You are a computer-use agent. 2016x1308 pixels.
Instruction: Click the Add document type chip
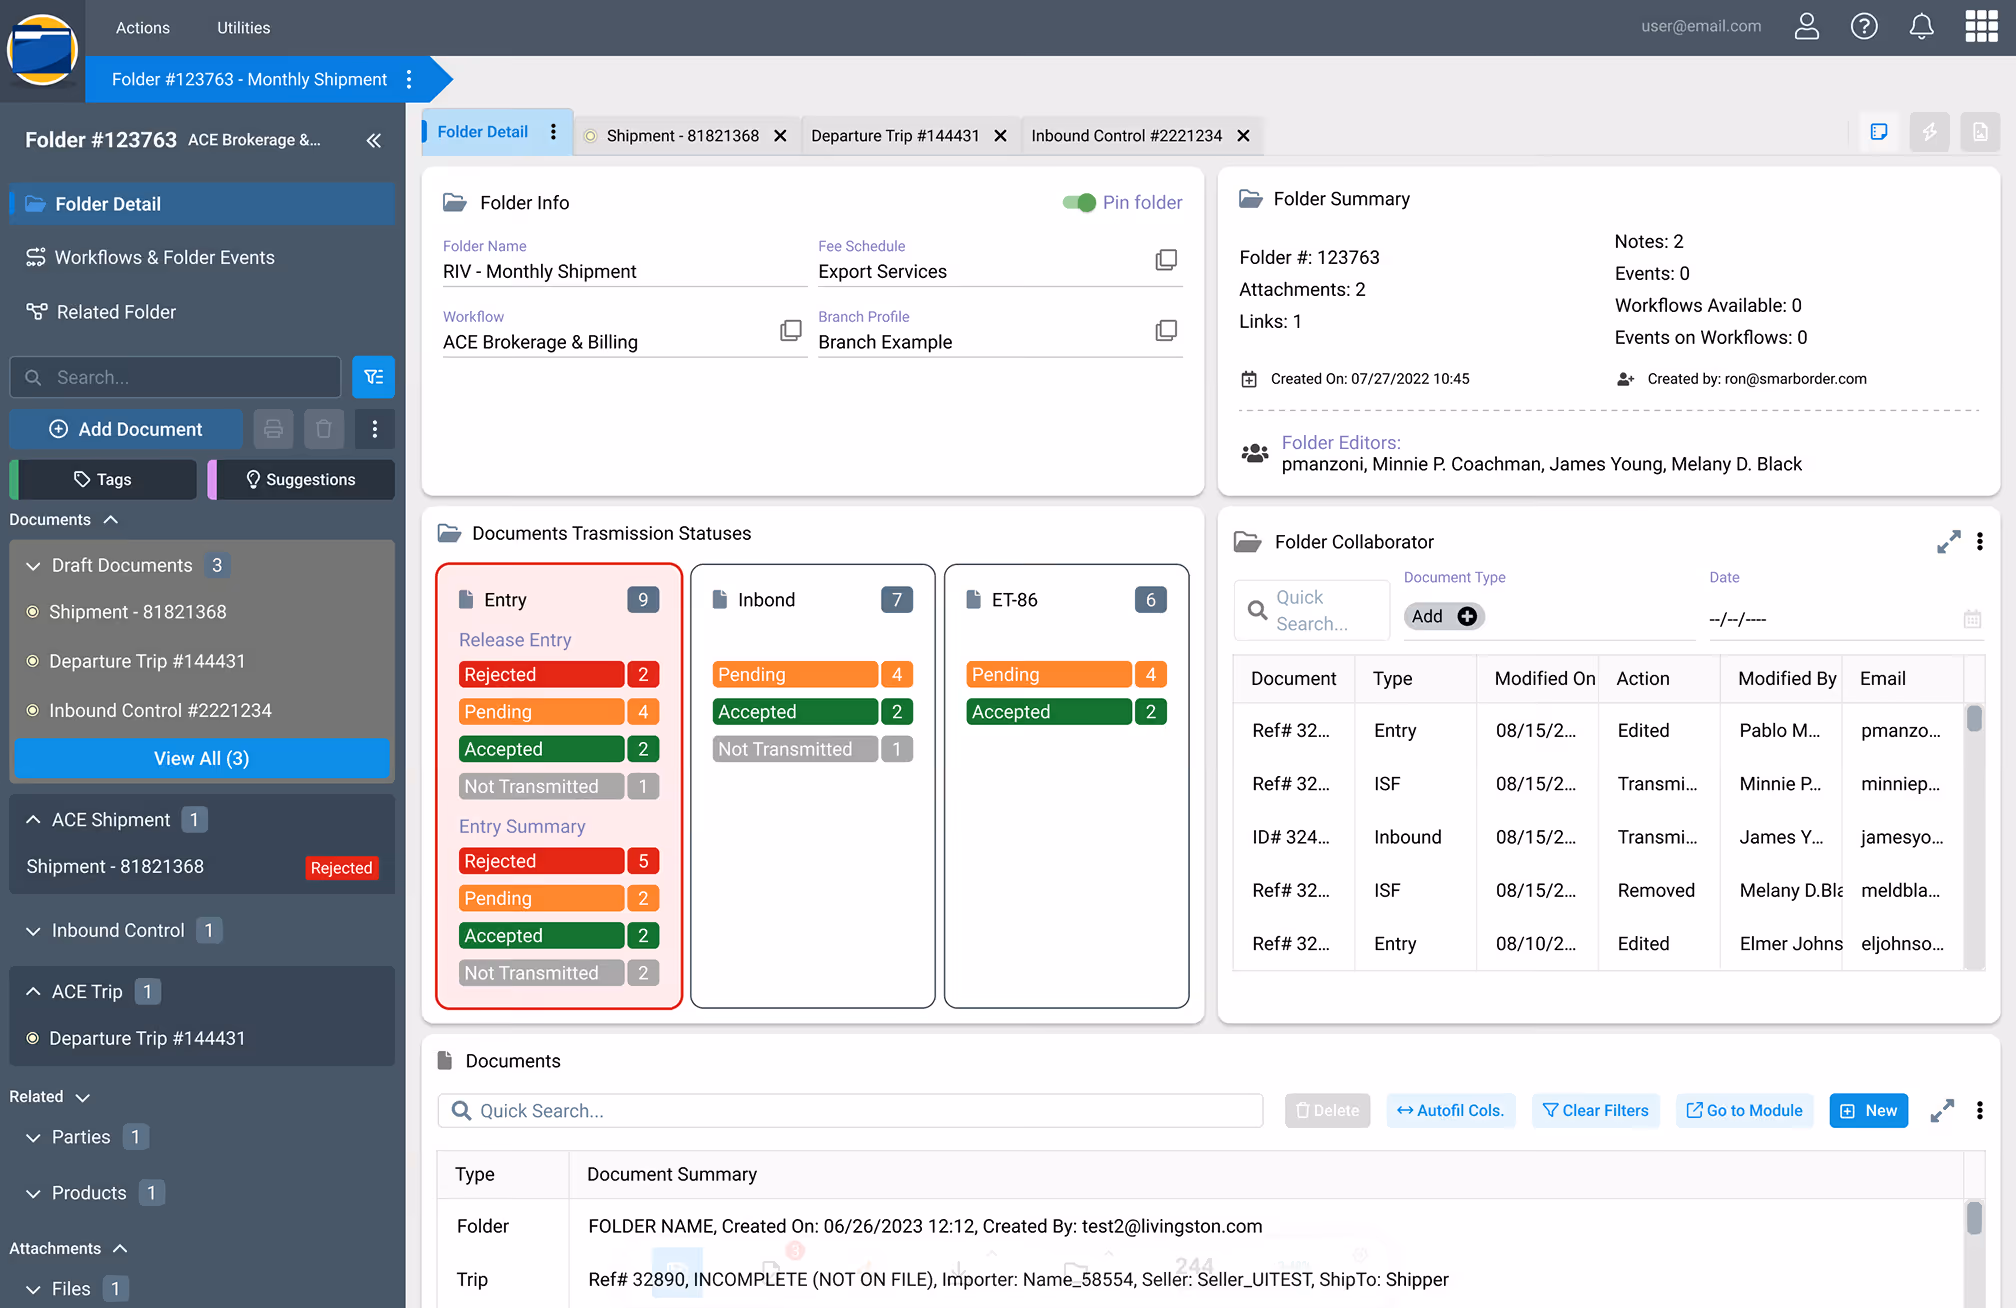pos(1444,617)
